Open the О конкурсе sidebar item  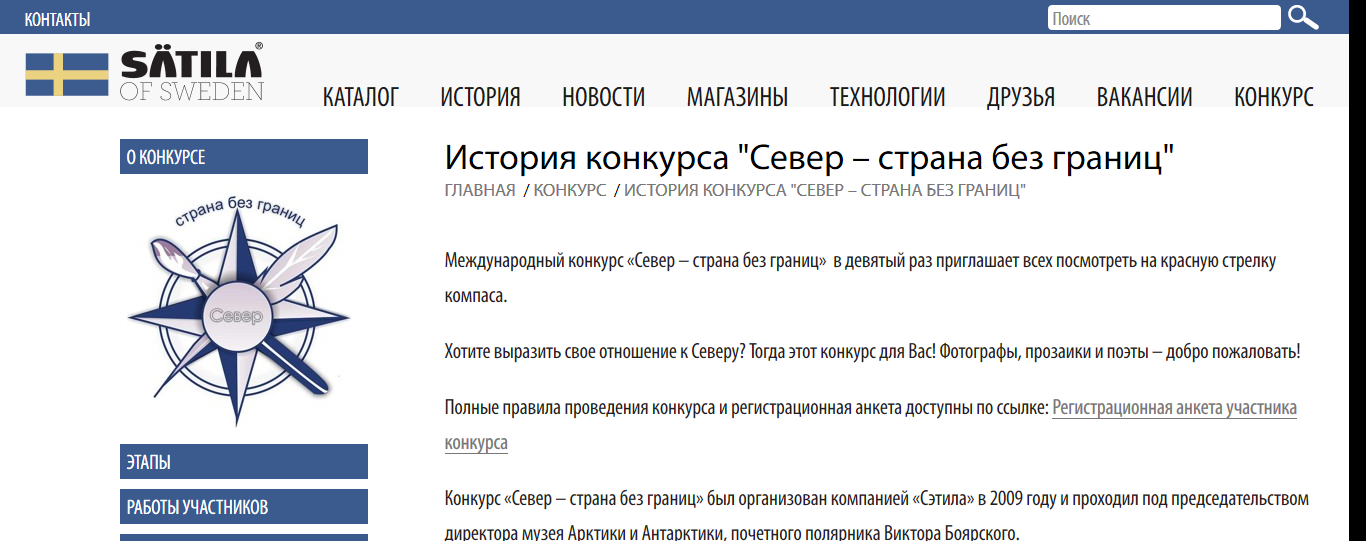point(244,157)
